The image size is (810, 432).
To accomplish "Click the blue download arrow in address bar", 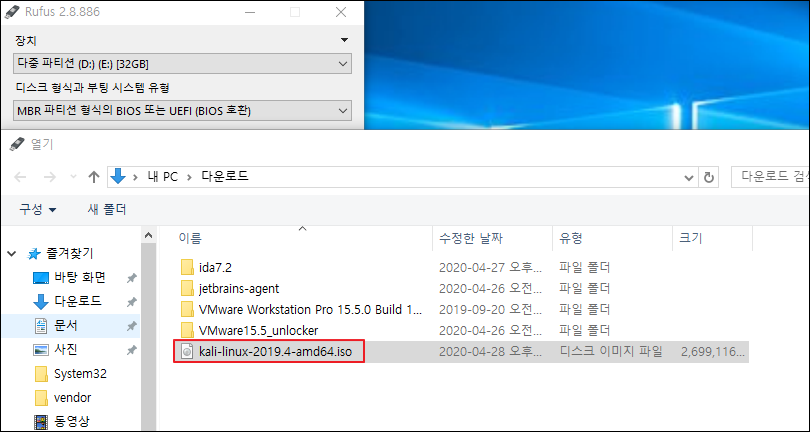I will 118,177.
